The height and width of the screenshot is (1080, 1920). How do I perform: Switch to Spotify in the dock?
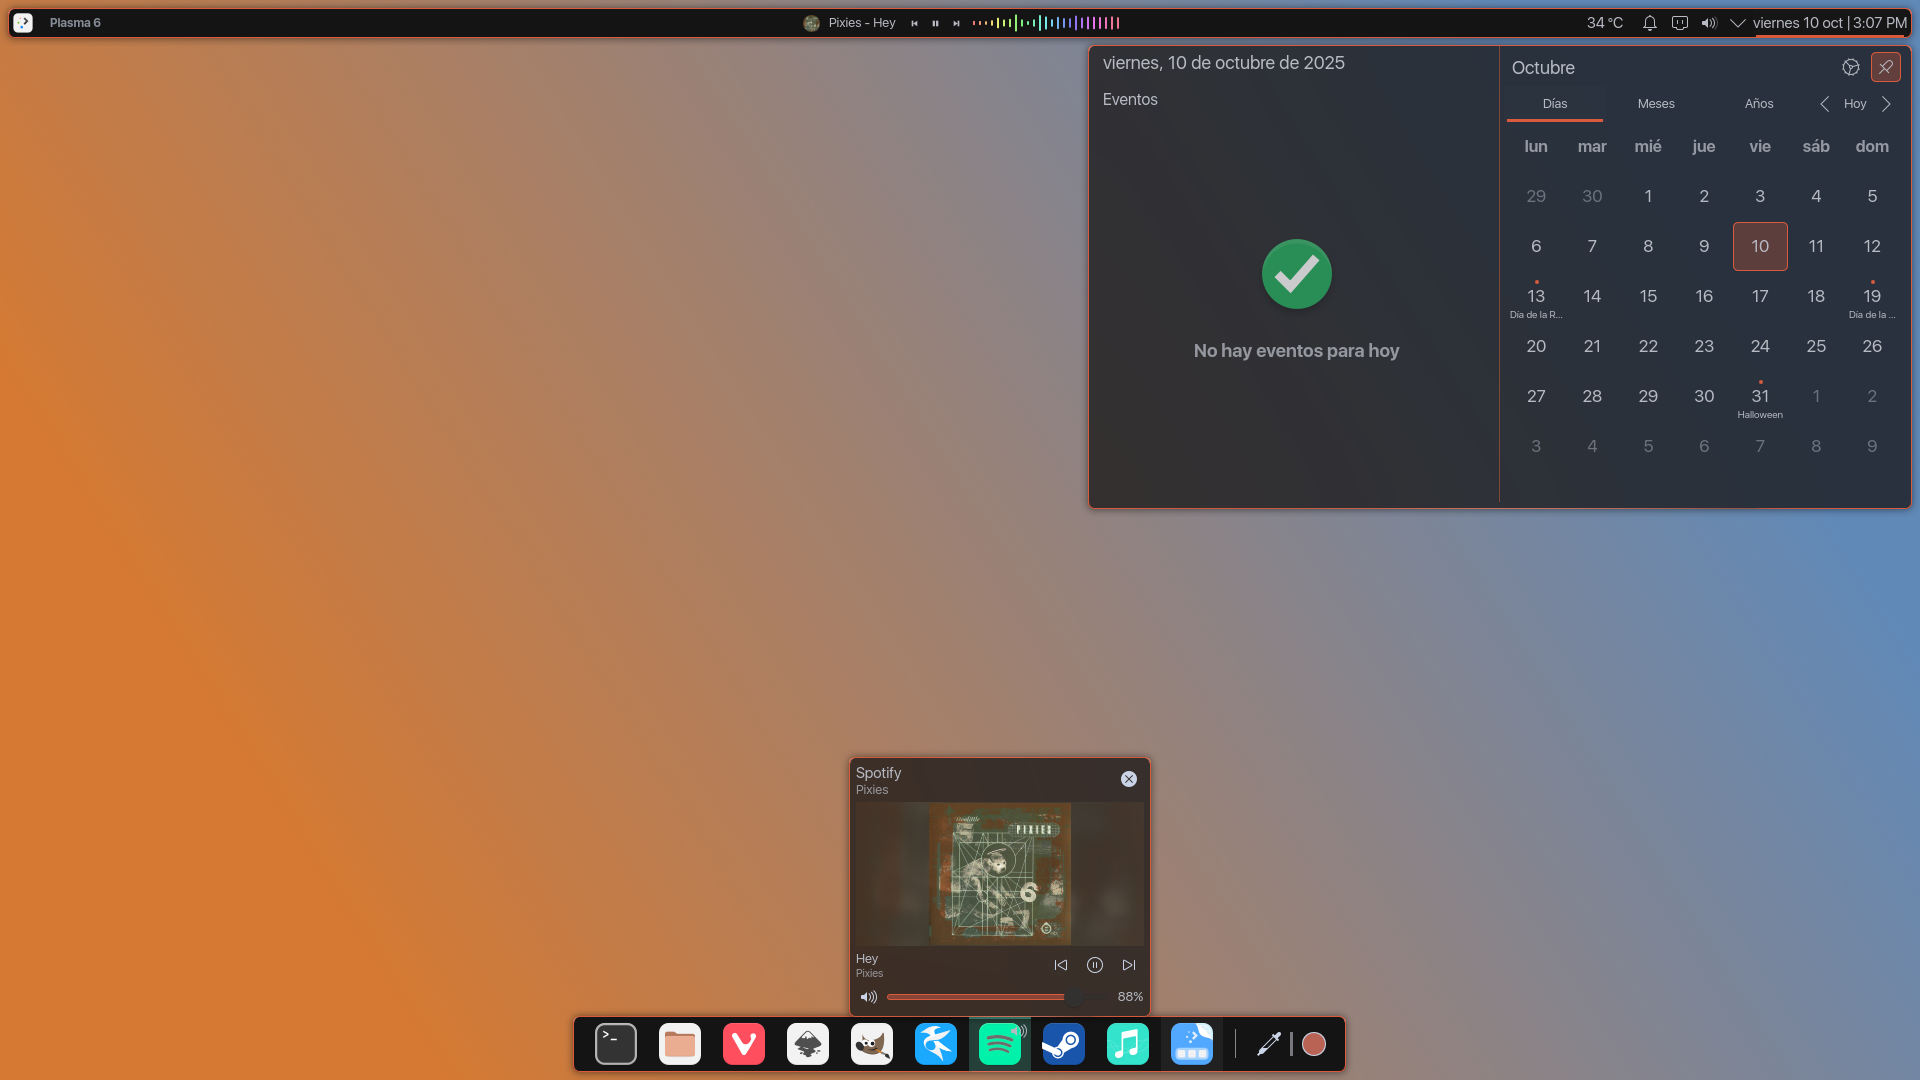(1000, 1044)
